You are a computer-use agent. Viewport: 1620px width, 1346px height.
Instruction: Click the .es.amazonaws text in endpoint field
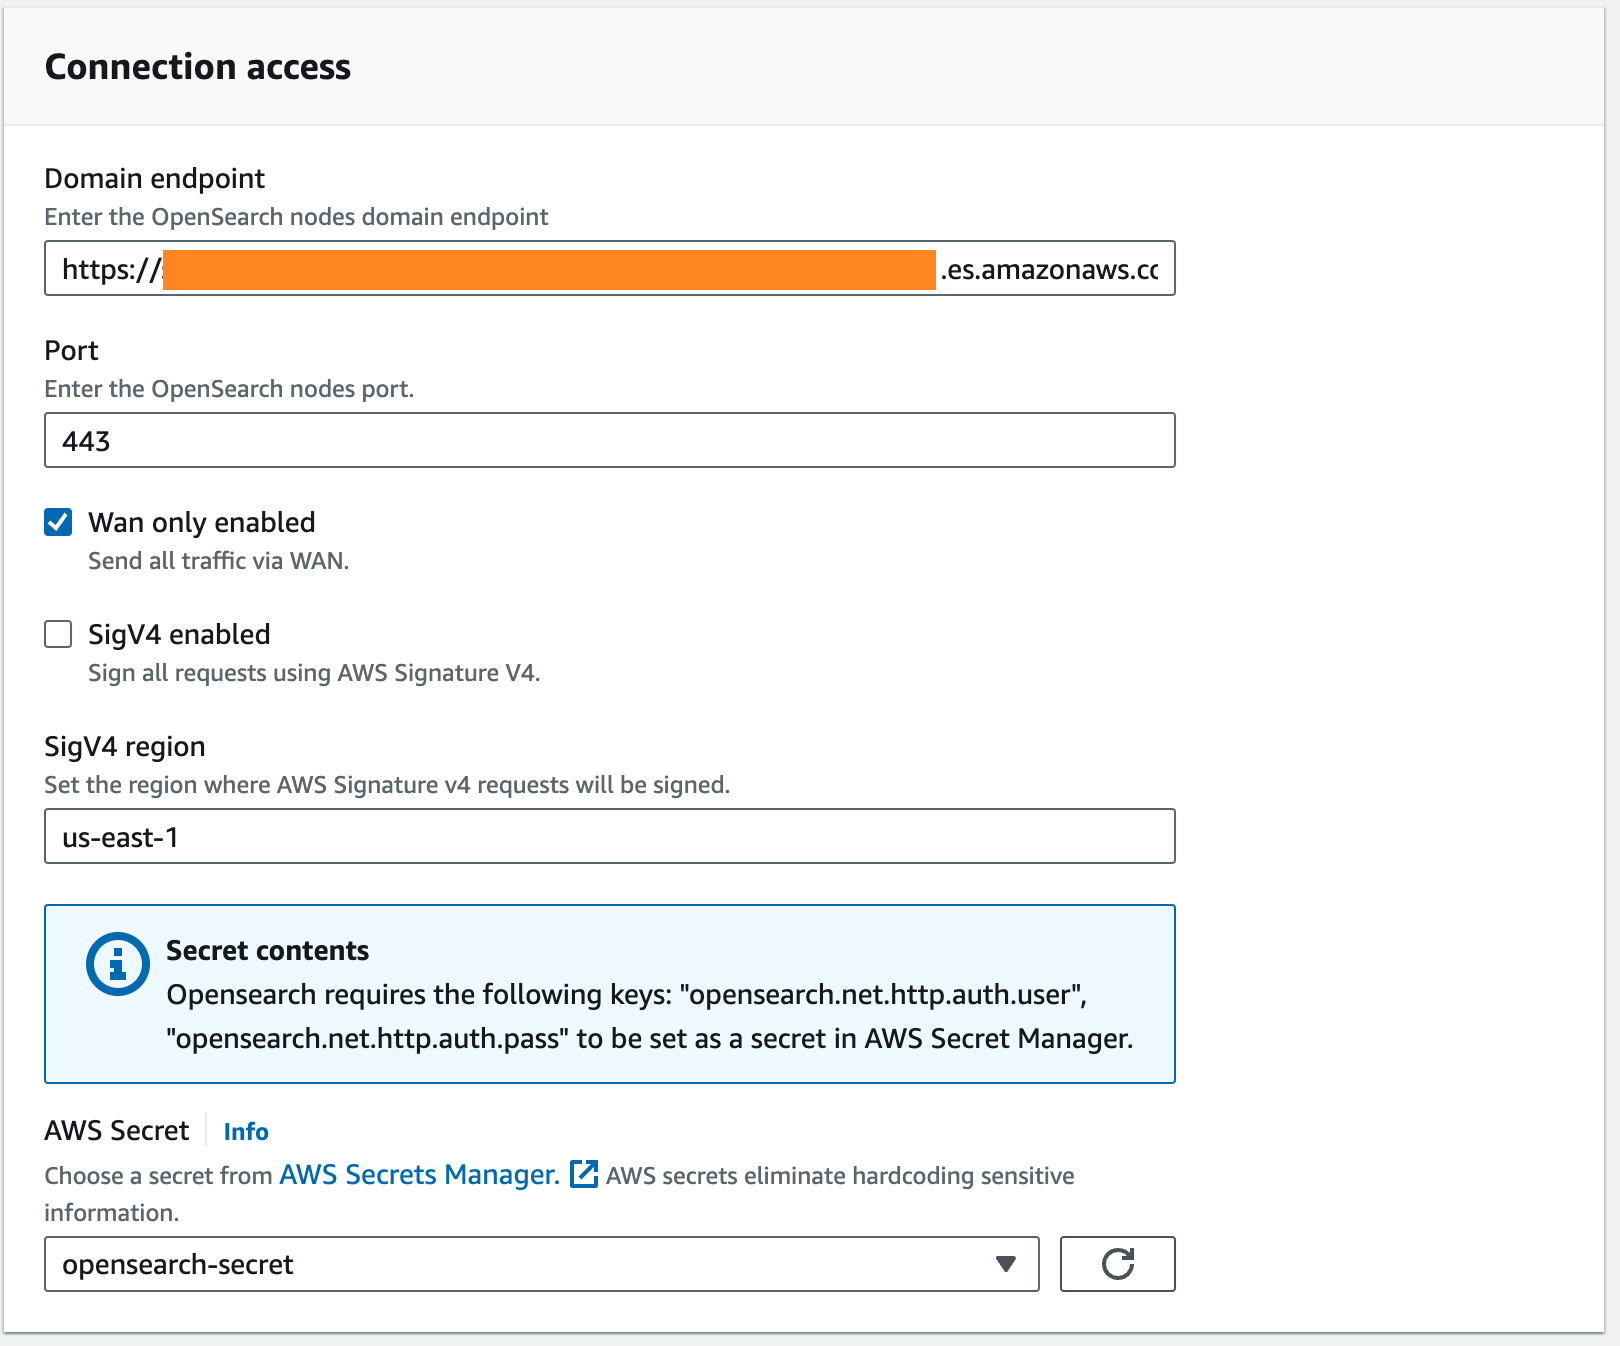[1049, 269]
